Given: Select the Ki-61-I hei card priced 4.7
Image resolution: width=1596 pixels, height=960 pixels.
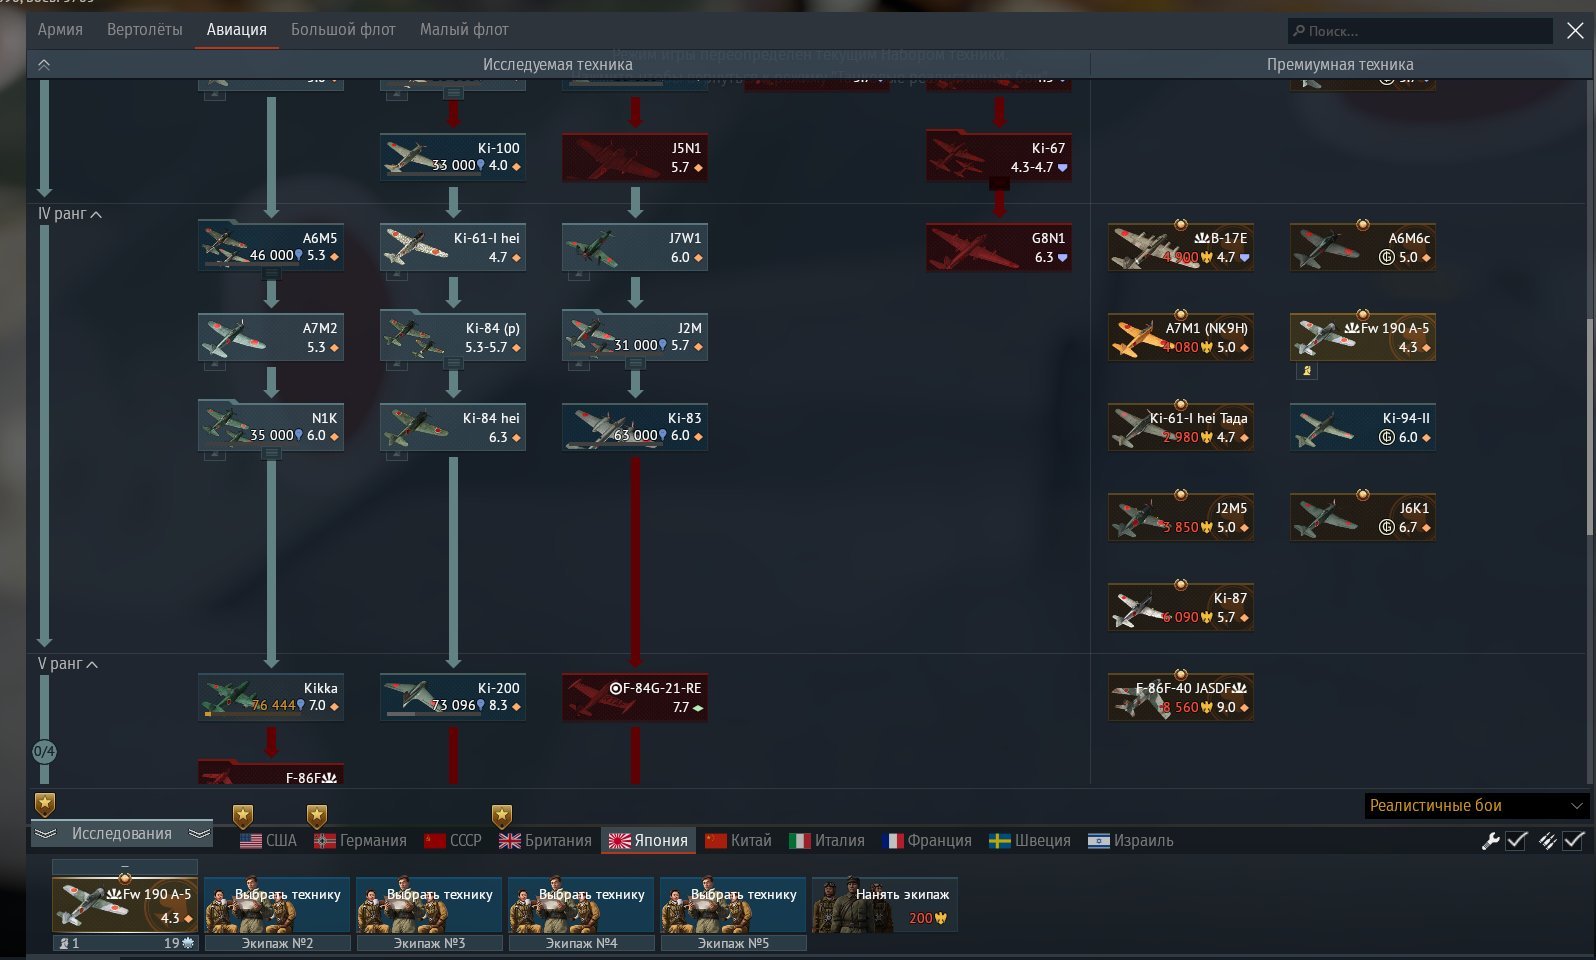Looking at the screenshot, I should tap(453, 247).
